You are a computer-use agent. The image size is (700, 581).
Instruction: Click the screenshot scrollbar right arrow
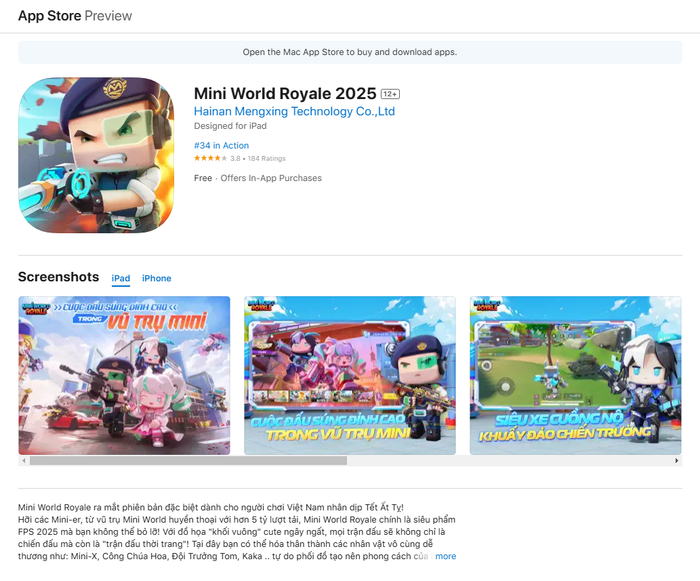677,460
